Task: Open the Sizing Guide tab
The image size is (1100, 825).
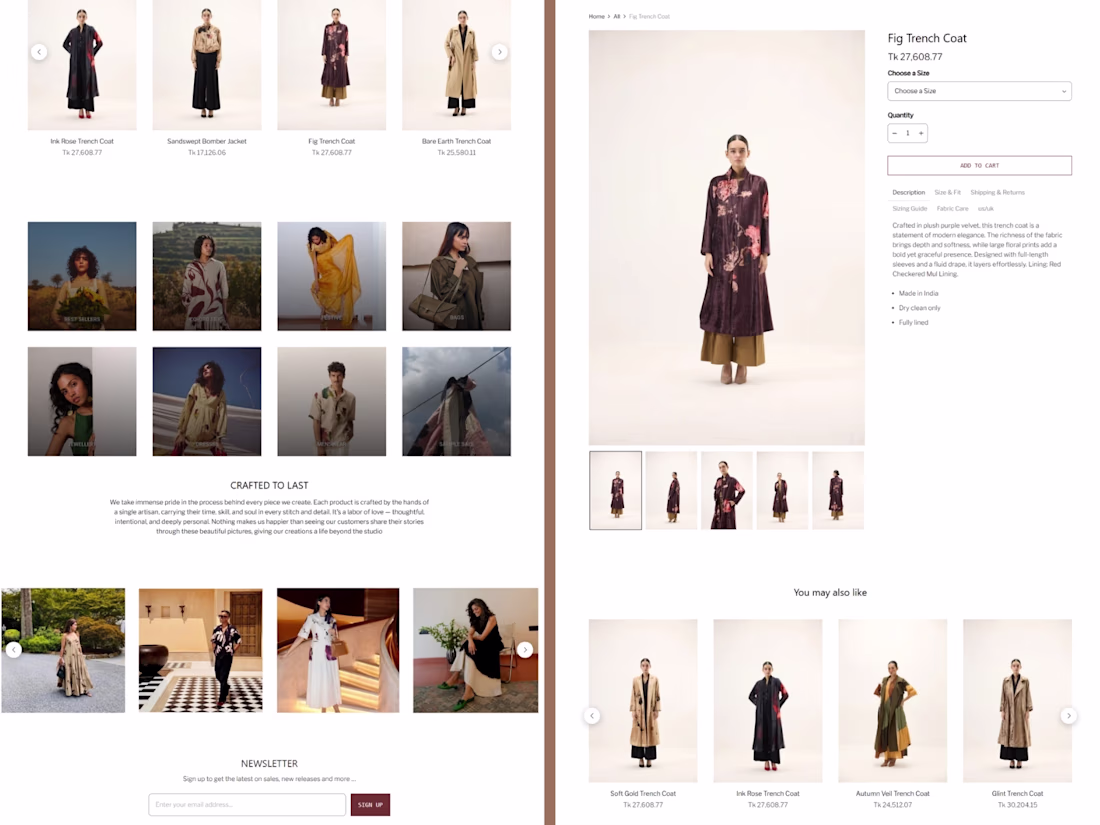Action: [x=910, y=208]
